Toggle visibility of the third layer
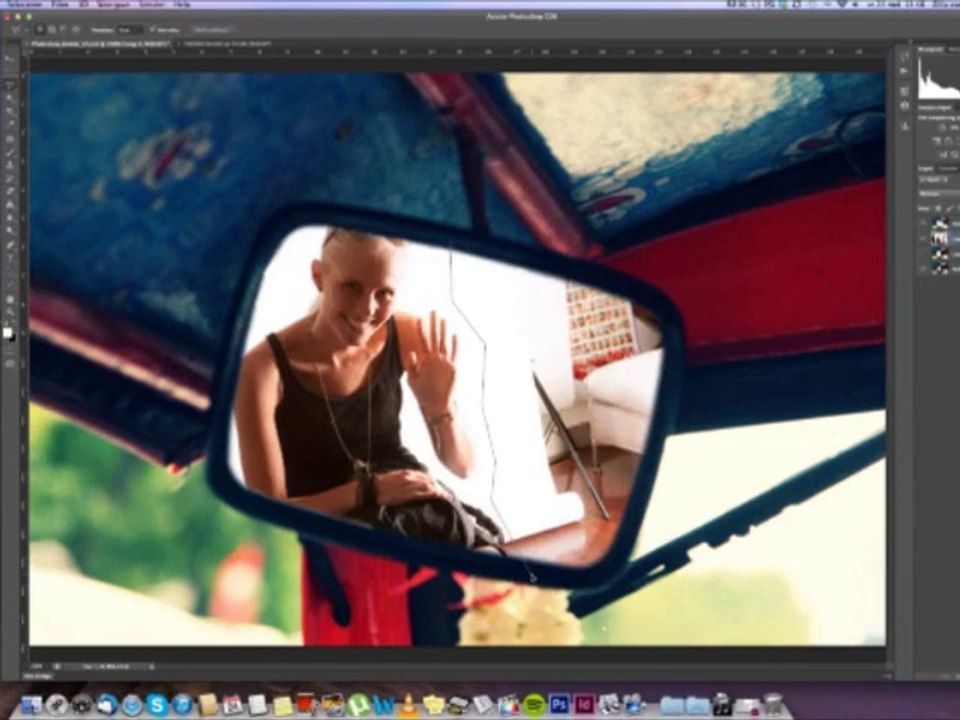Image resolution: width=960 pixels, height=720 pixels. pyautogui.click(x=923, y=253)
